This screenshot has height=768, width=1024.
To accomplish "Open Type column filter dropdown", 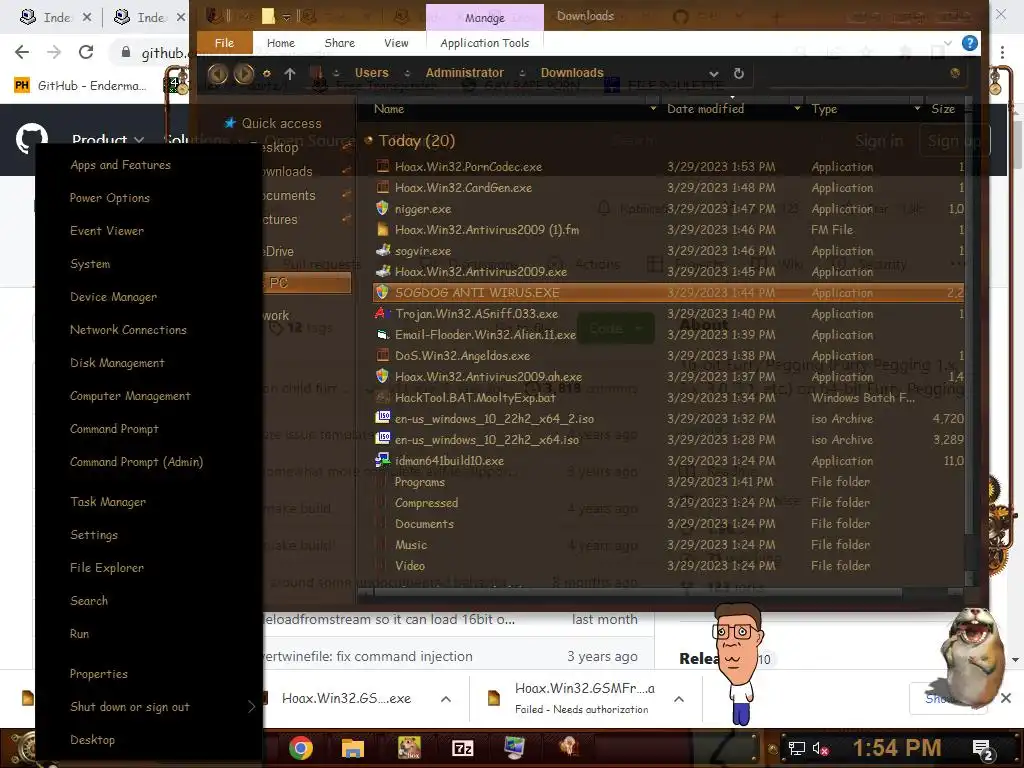I will 917,108.
